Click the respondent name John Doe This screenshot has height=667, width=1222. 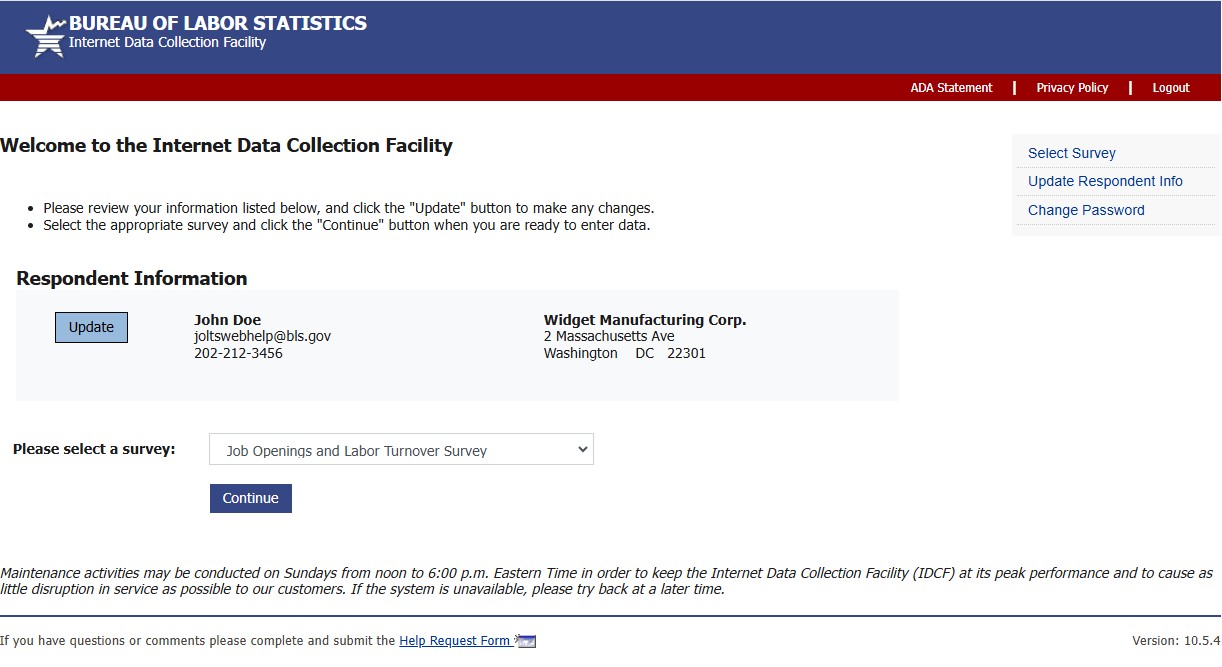tap(227, 320)
